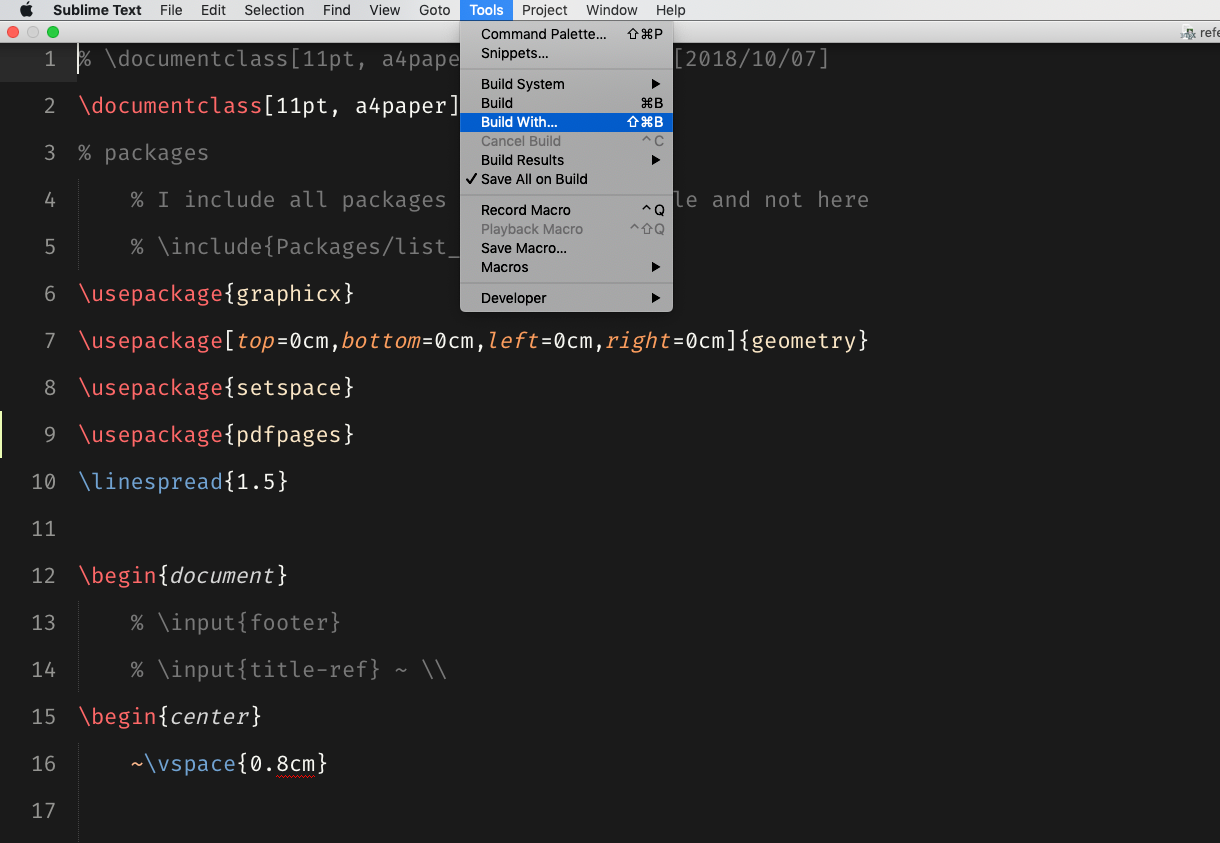Image resolution: width=1220 pixels, height=843 pixels.
Task: Click the % \input{footer} comment
Action: coord(236,623)
